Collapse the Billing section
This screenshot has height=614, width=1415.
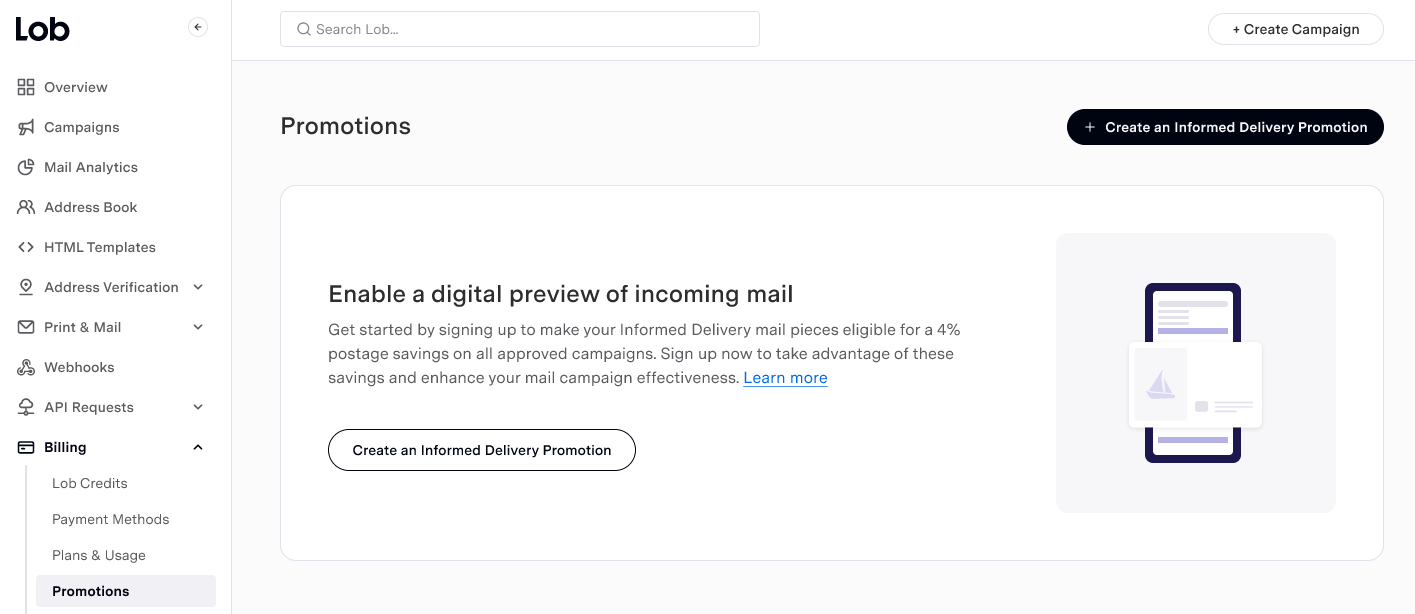(x=198, y=447)
